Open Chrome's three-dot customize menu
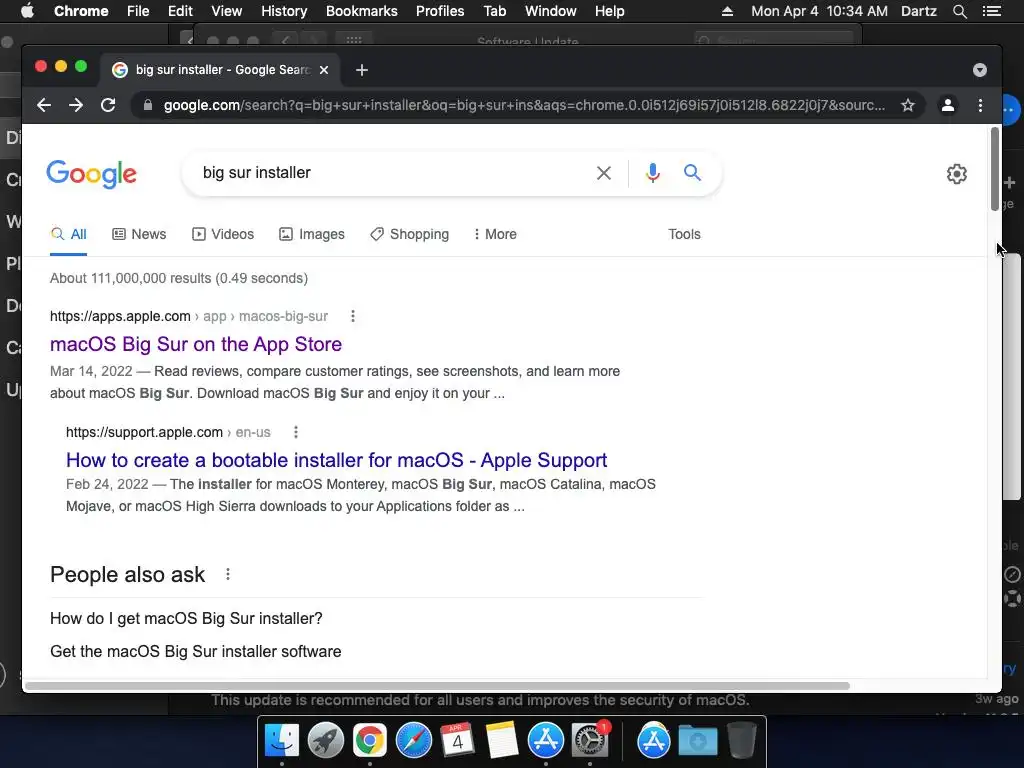This screenshot has height=768, width=1024. (x=980, y=105)
